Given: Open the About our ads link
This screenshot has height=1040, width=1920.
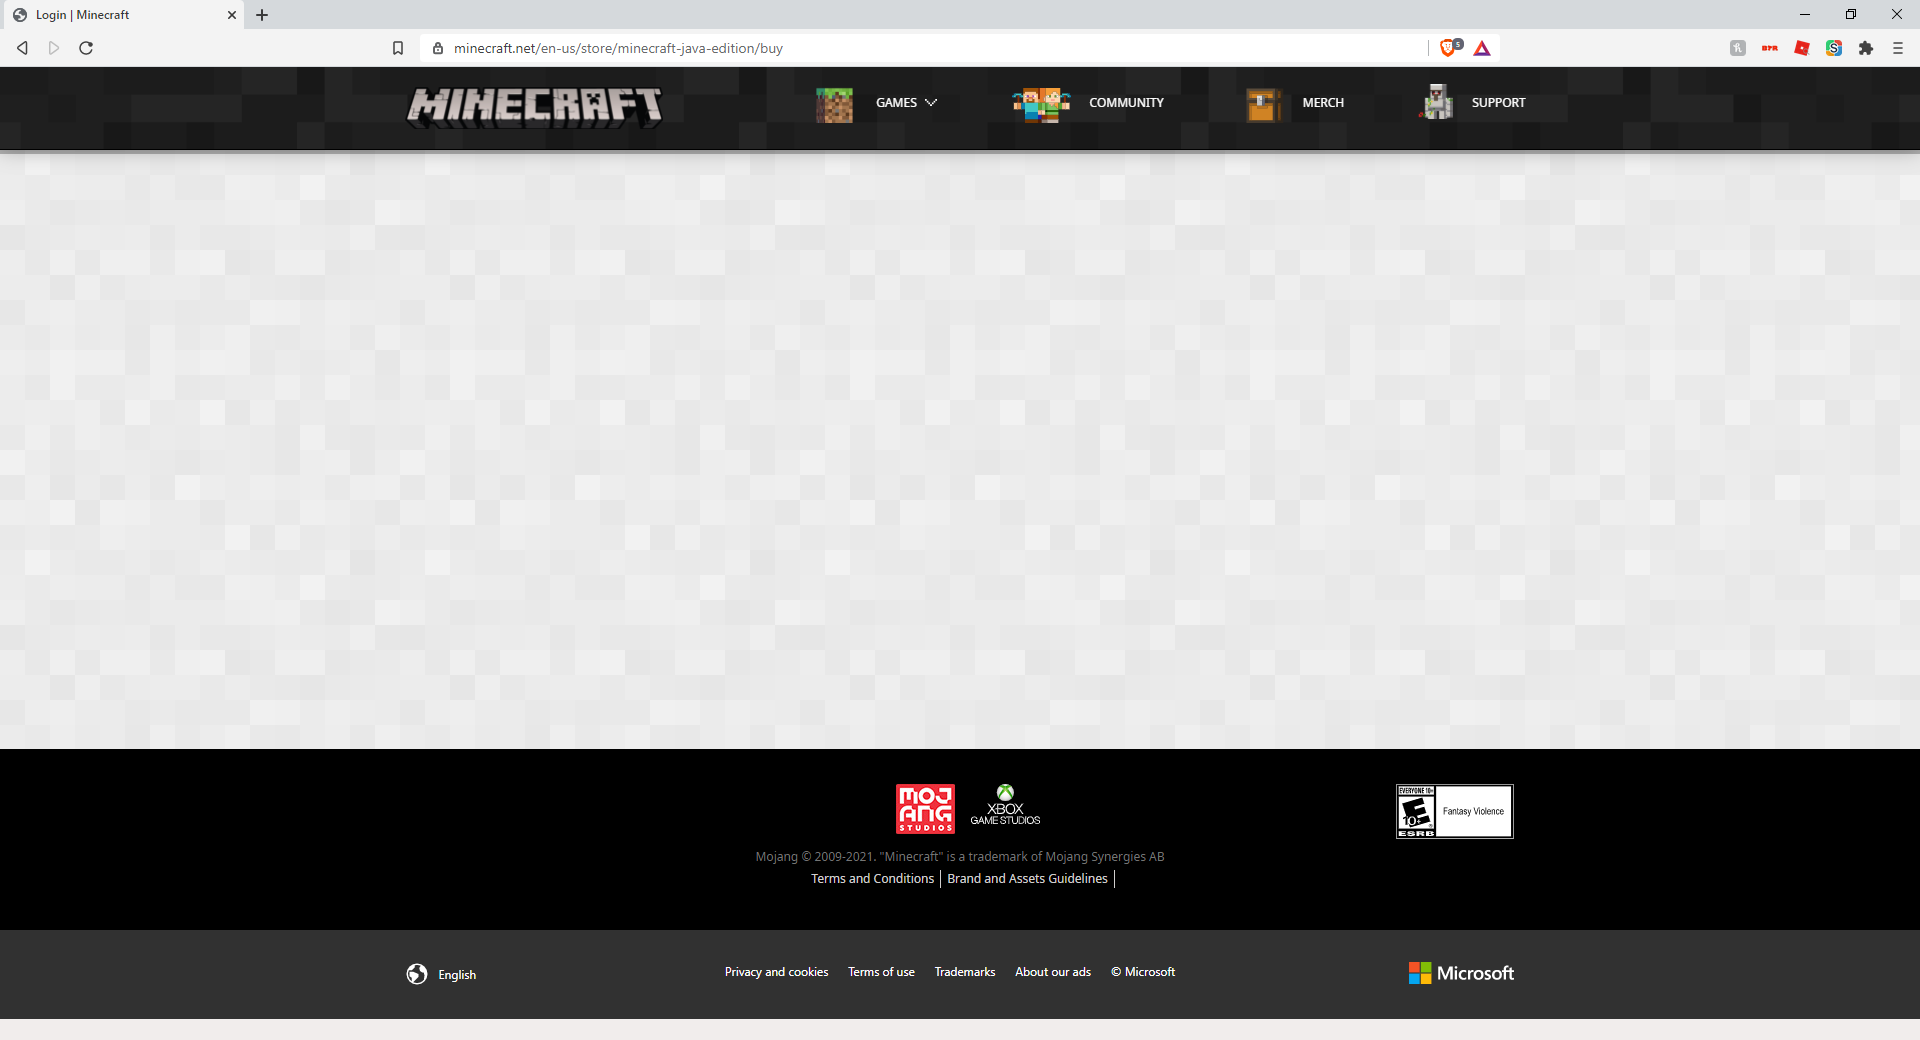Looking at the screenshot, I should 1053,972.
